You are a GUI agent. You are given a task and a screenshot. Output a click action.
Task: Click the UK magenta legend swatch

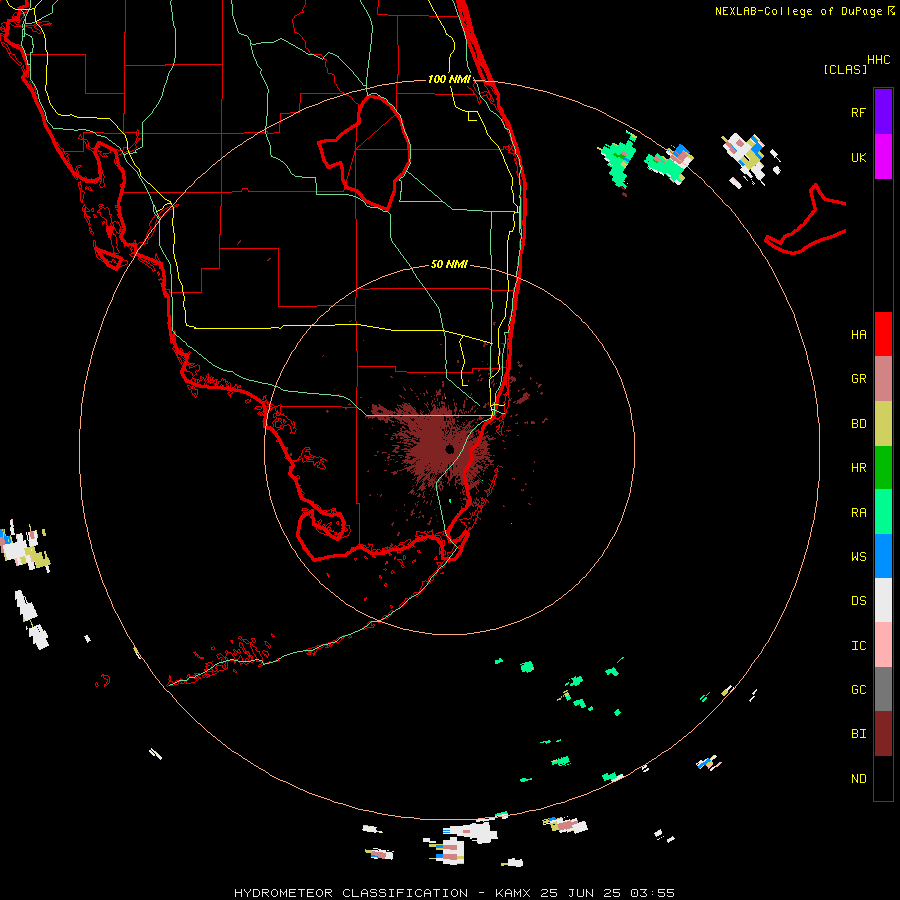883,157
